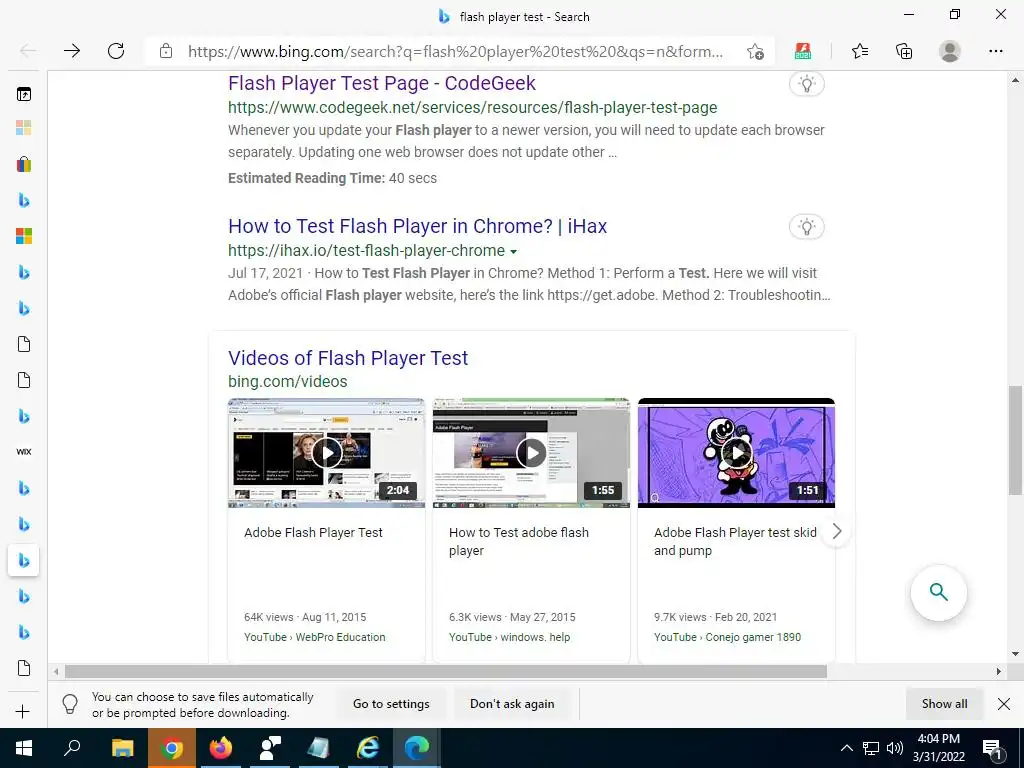Screen dimensions: 1024x768
Task: Open Windows taskbar search magnifier
Action: [72, 748]
